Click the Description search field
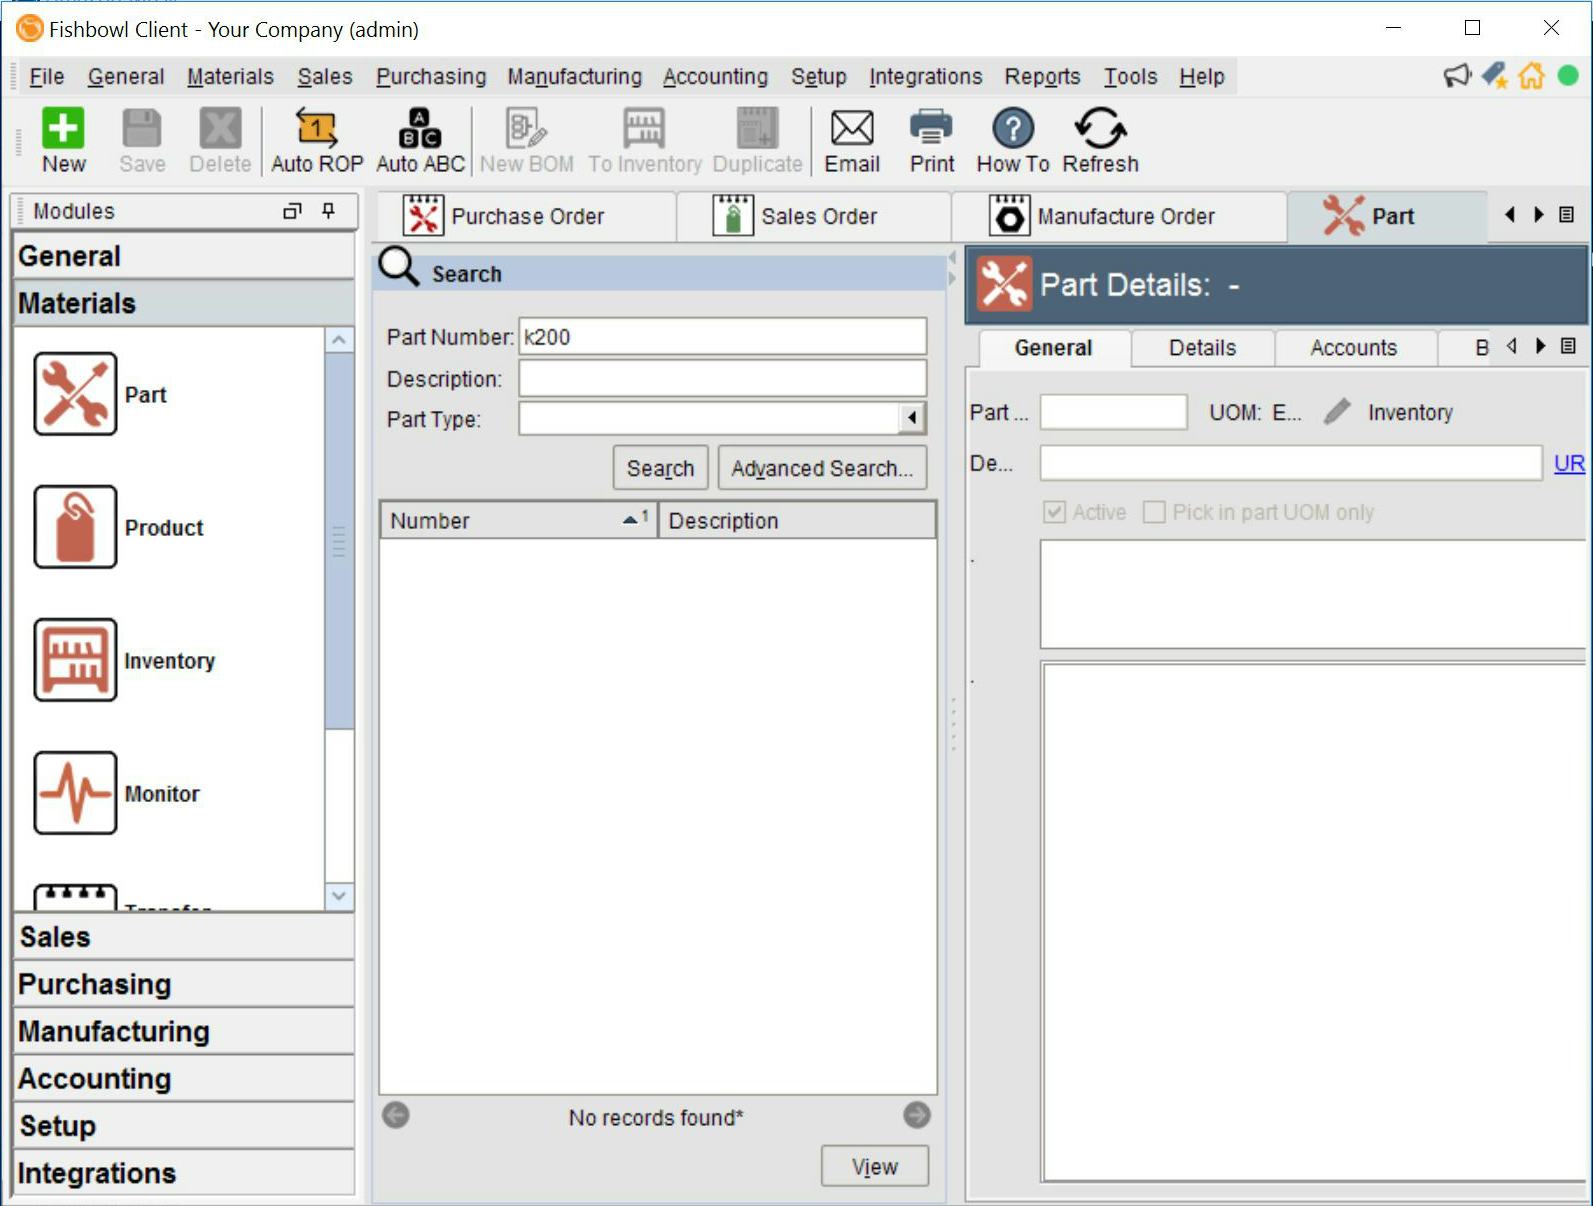 [722, 378]
